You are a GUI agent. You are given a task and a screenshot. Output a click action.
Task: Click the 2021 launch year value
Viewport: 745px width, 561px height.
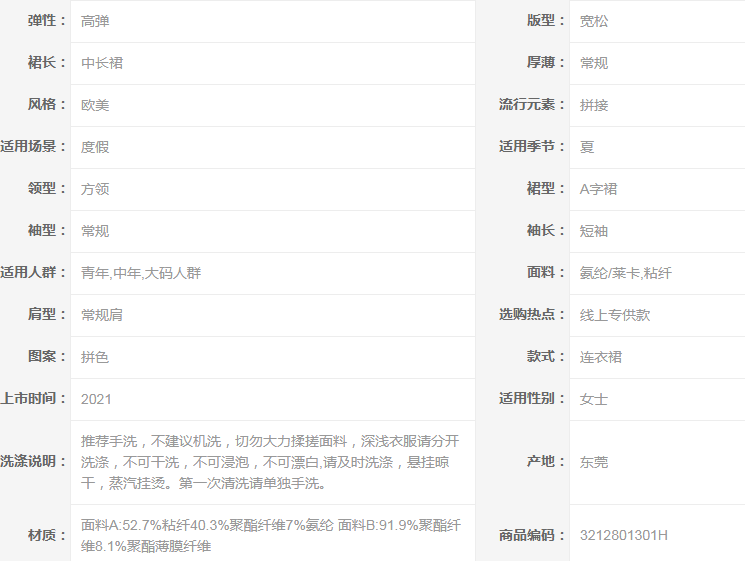tap(96, 399)
